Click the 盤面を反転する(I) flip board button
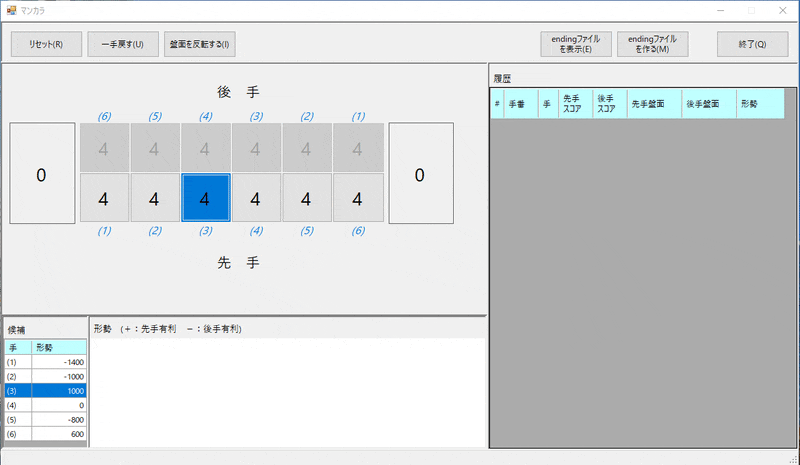This screenshot has height=465, width=800. coord(199,44)
